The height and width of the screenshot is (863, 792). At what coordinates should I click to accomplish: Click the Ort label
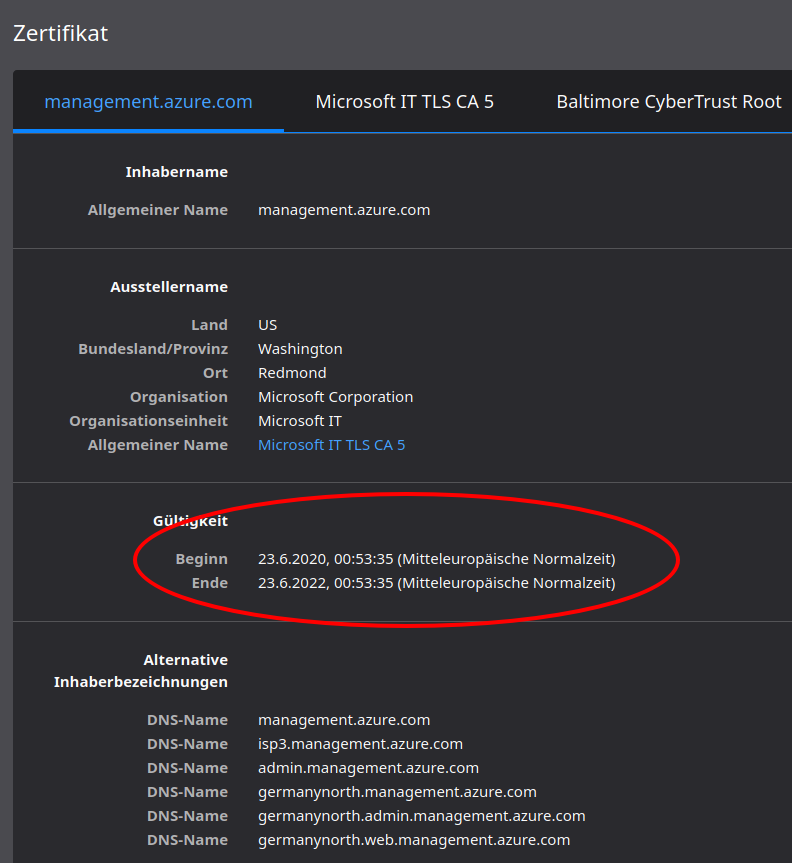[215, 373]
